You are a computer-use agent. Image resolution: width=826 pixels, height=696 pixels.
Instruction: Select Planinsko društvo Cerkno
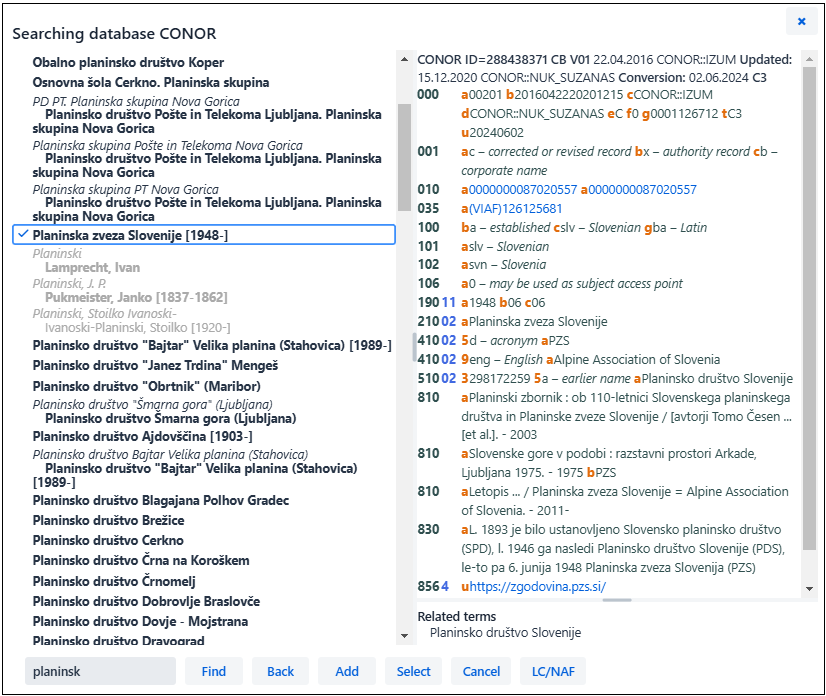(x=108, y=540)
